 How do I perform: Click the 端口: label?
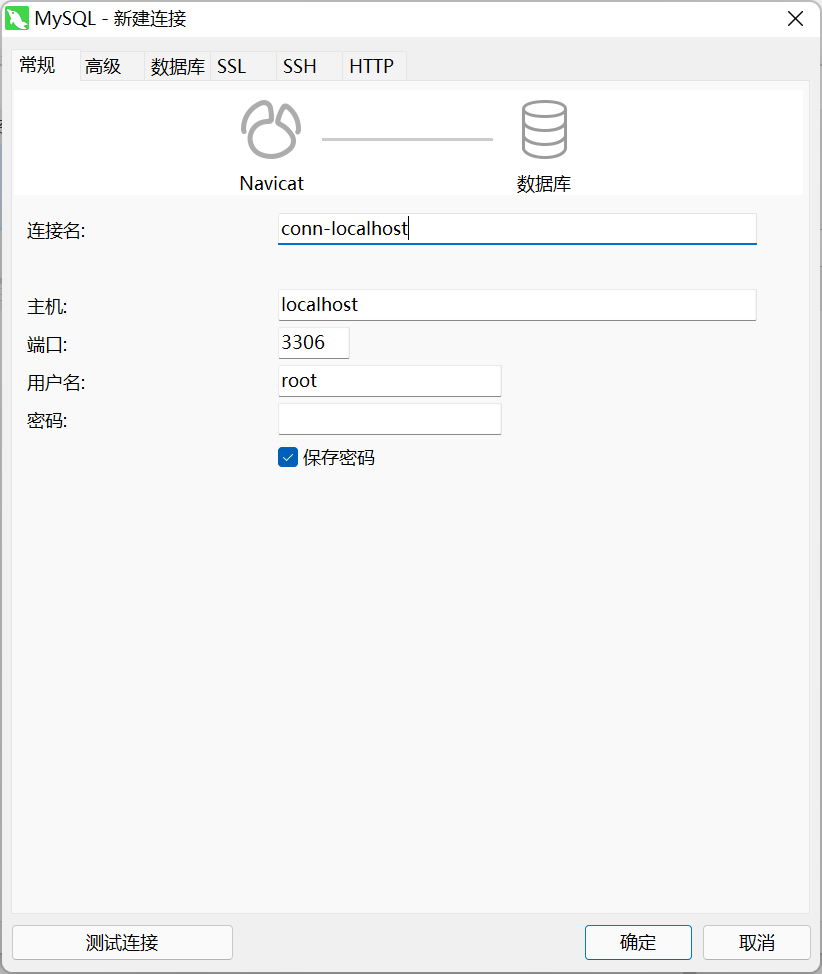[47, 344]
